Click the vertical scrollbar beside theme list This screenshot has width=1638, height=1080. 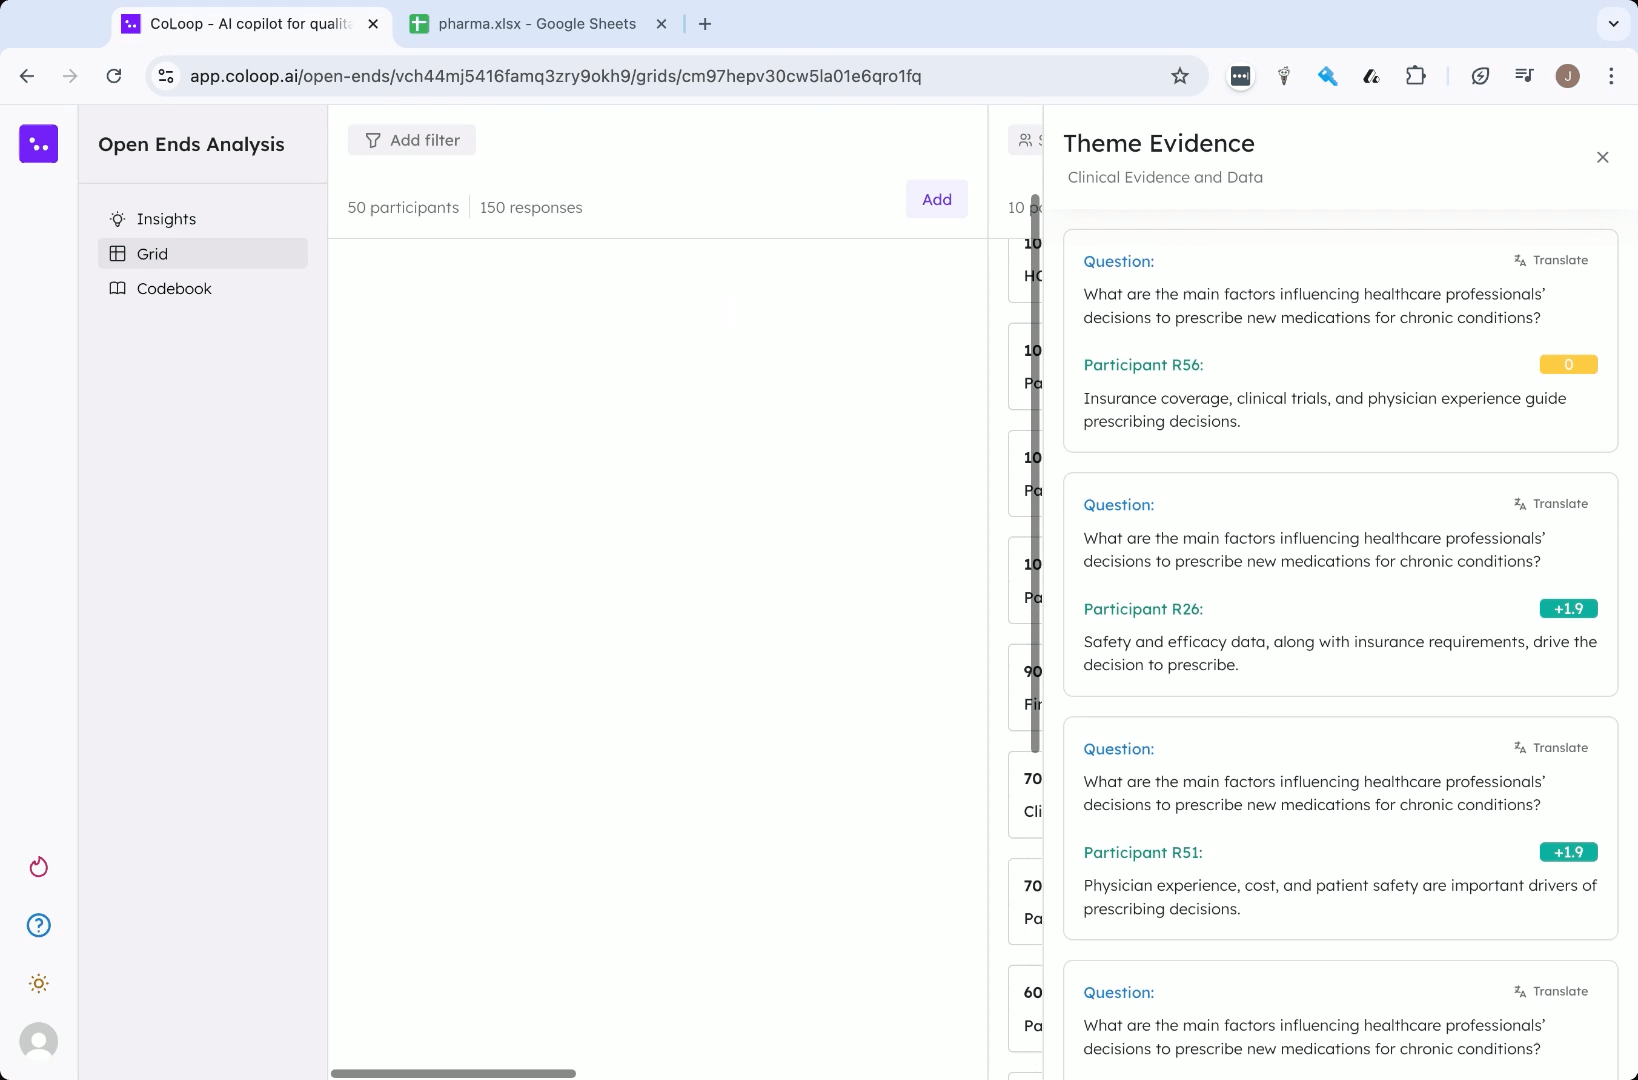[1035, 474]
